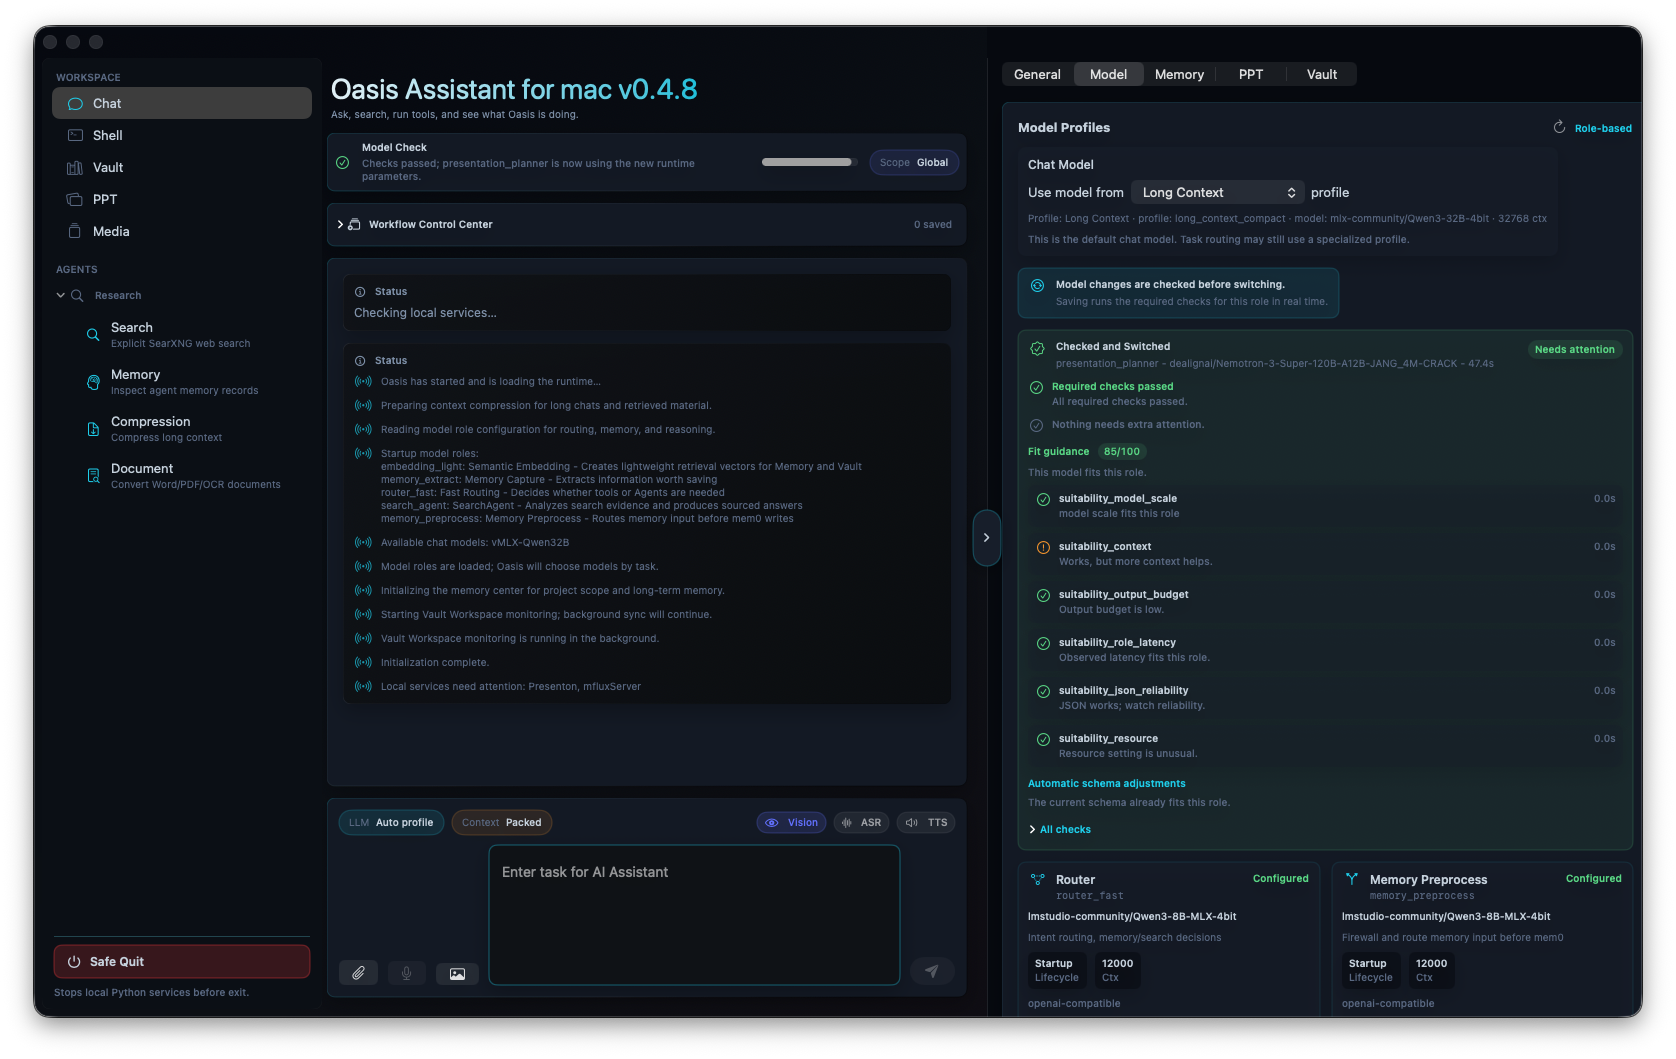Click the Enter task for AI Assistant field
The height and width of the screenshot is (1059, 1676).
(694, 914)
